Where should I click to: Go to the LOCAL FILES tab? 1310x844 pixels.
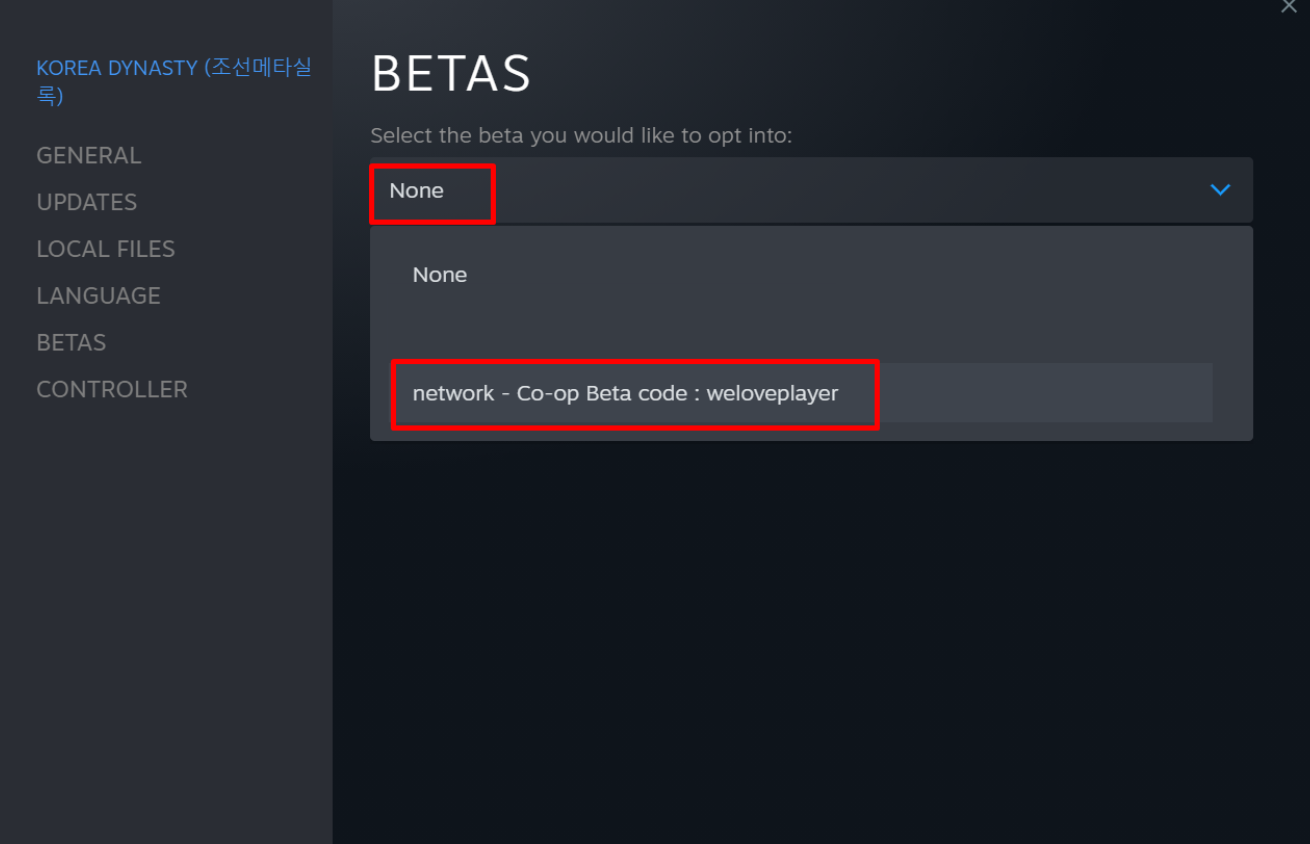pyautogui.click(x=106, y=249)
